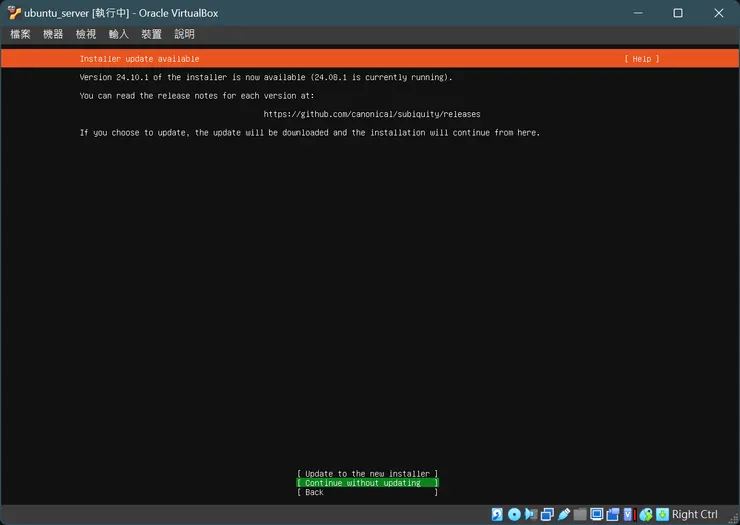
Task: Open the installer Help option
Action: click(642, 59)
